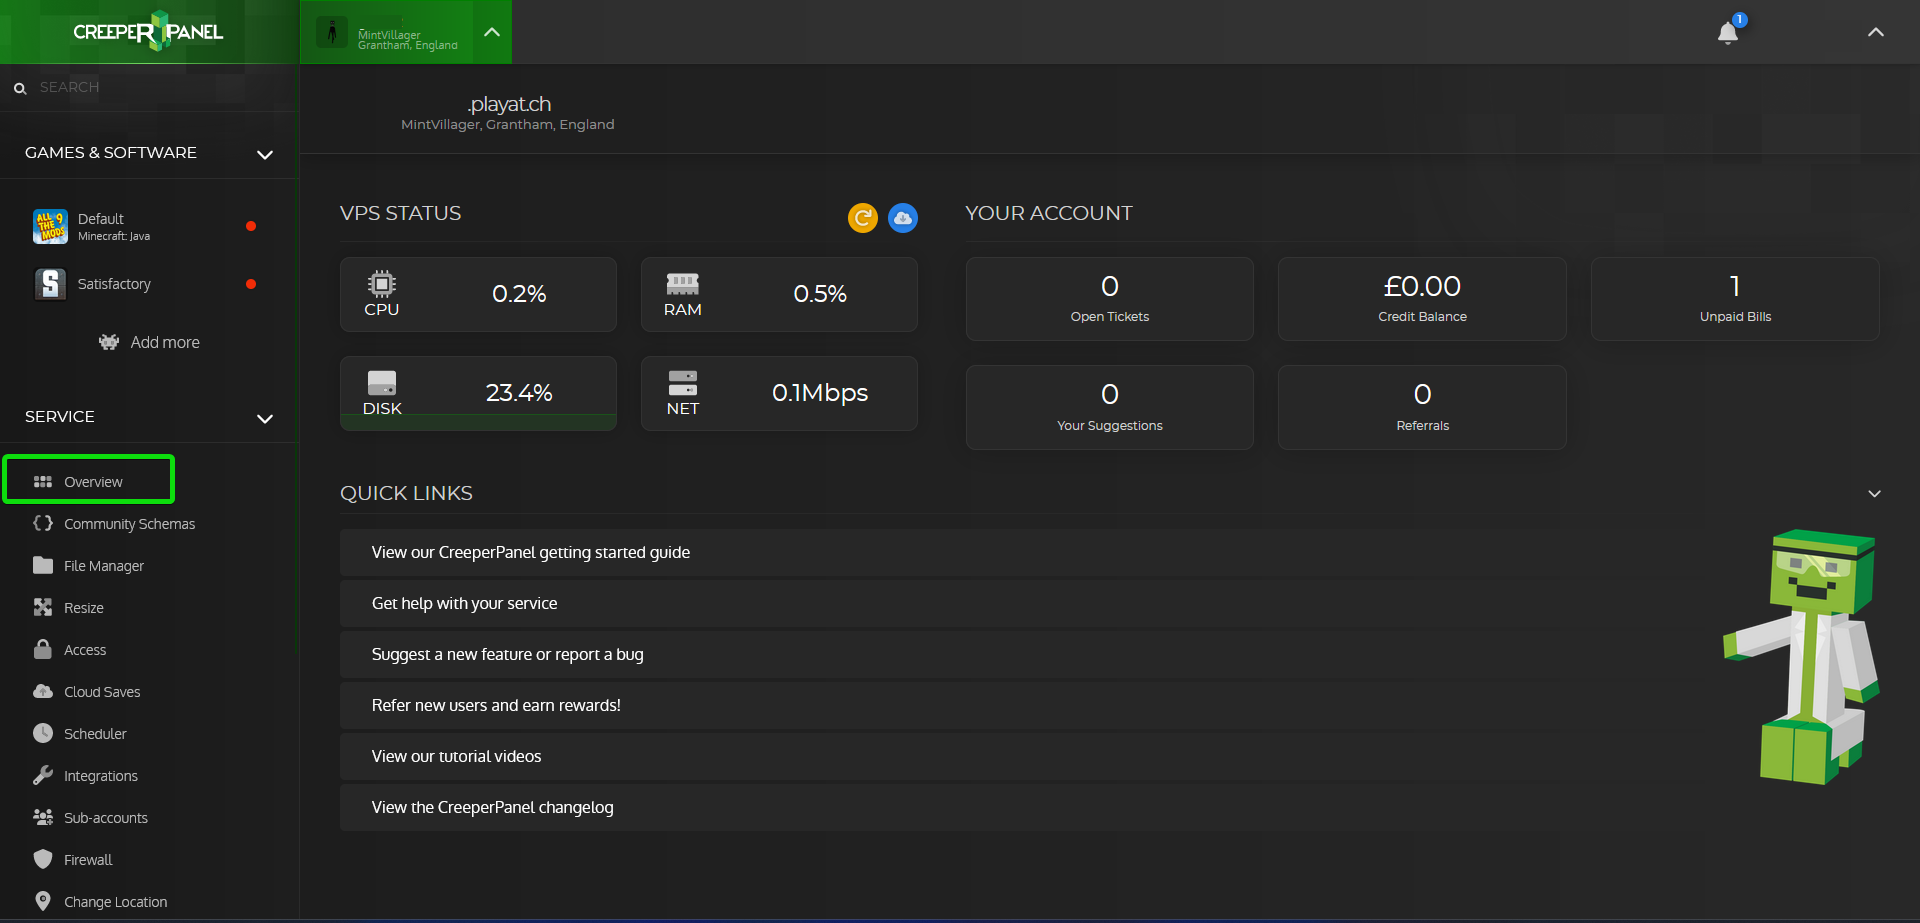Click the Access padlock icon
1920x923 pixels.
click(x=43, y=649)
